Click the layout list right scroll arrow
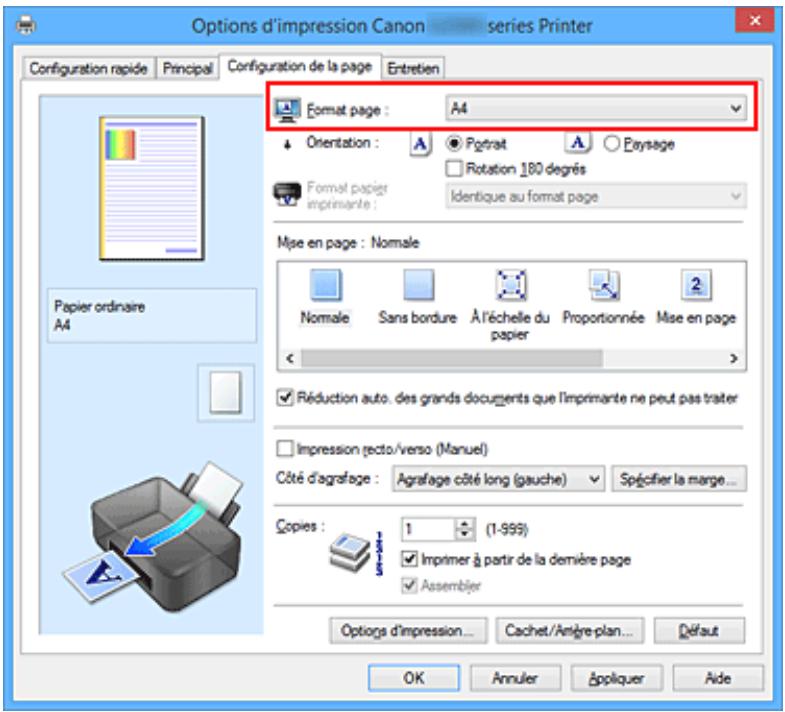 click(x=733, y=358)
